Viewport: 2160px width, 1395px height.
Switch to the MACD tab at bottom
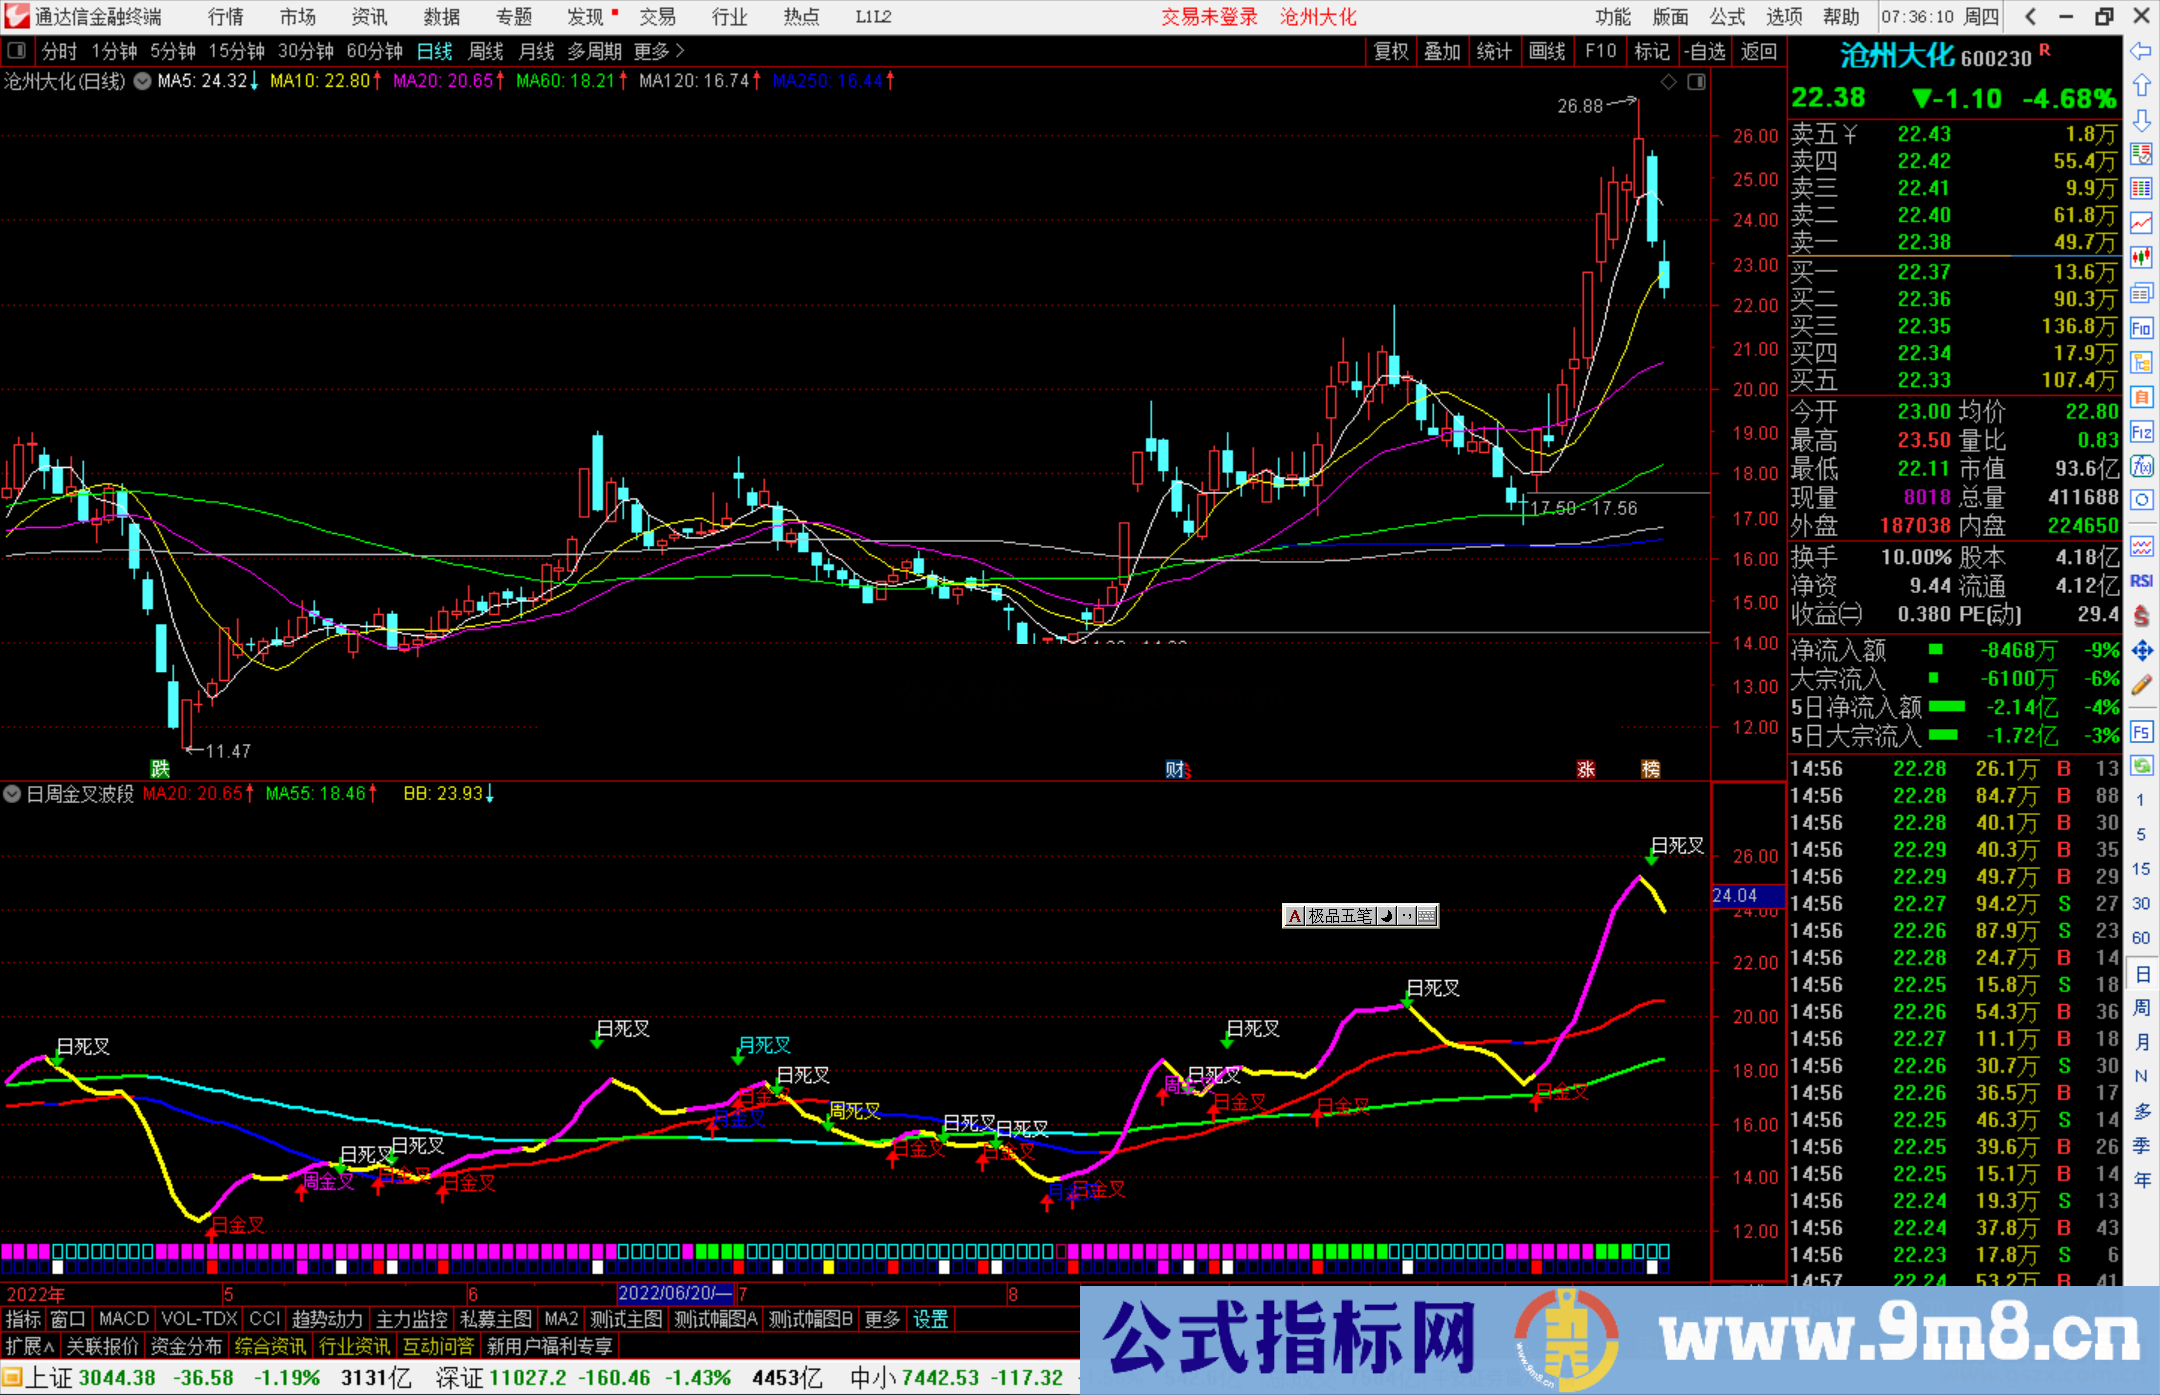122,1319
